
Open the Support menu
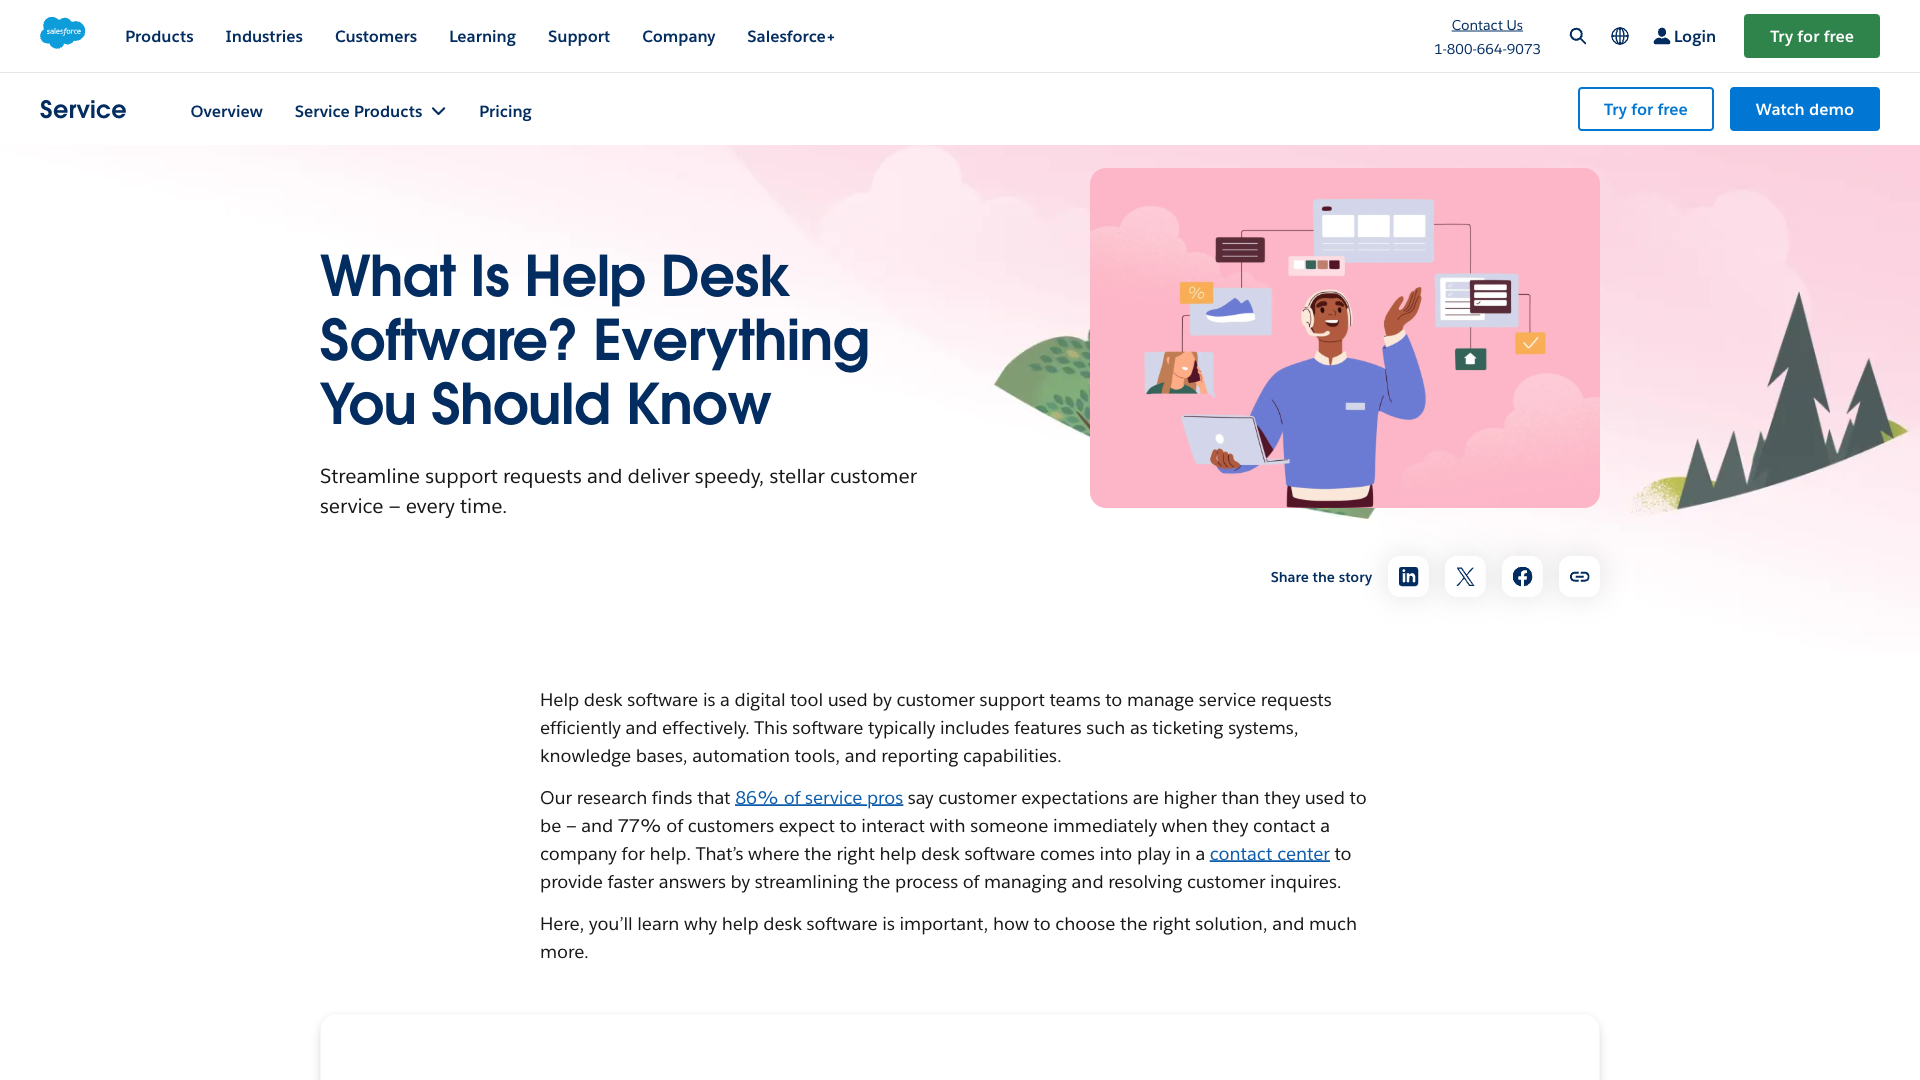point(579,36)
